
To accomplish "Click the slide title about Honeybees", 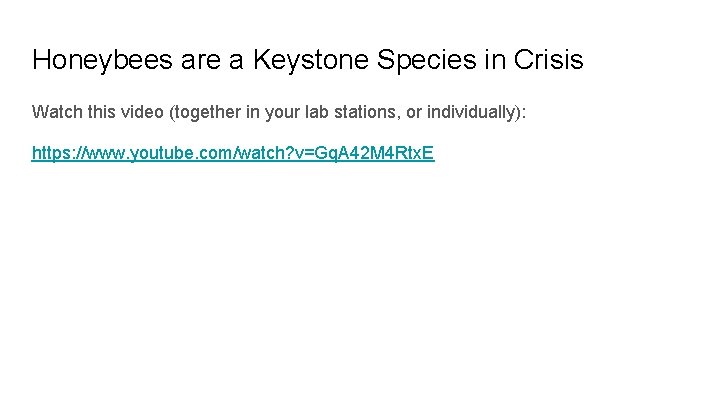I will click(307, 60).
